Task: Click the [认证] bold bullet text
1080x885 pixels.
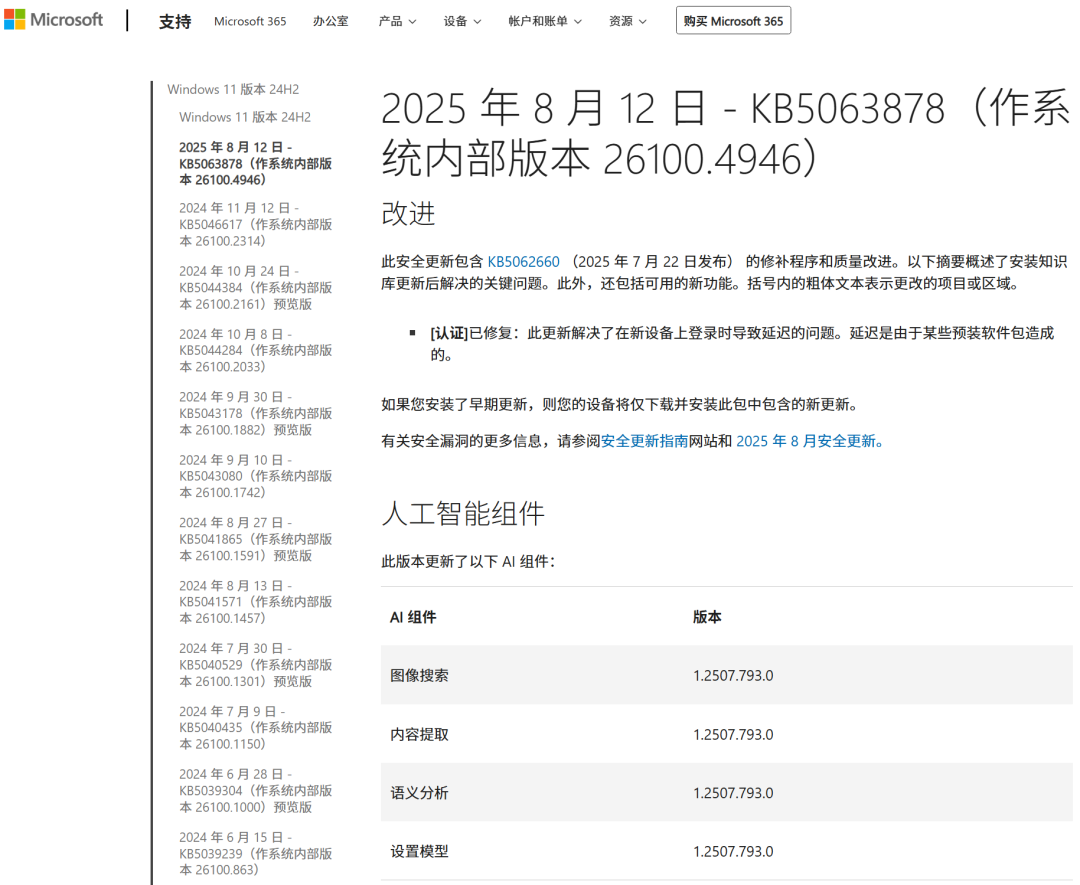Action: 449,333
